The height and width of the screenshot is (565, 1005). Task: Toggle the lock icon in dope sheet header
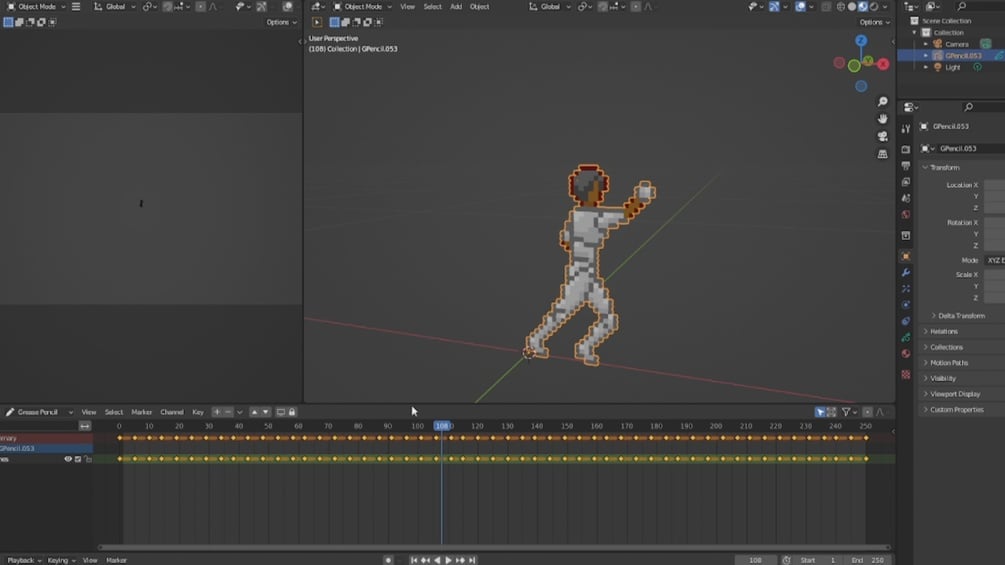pos(292,412)
